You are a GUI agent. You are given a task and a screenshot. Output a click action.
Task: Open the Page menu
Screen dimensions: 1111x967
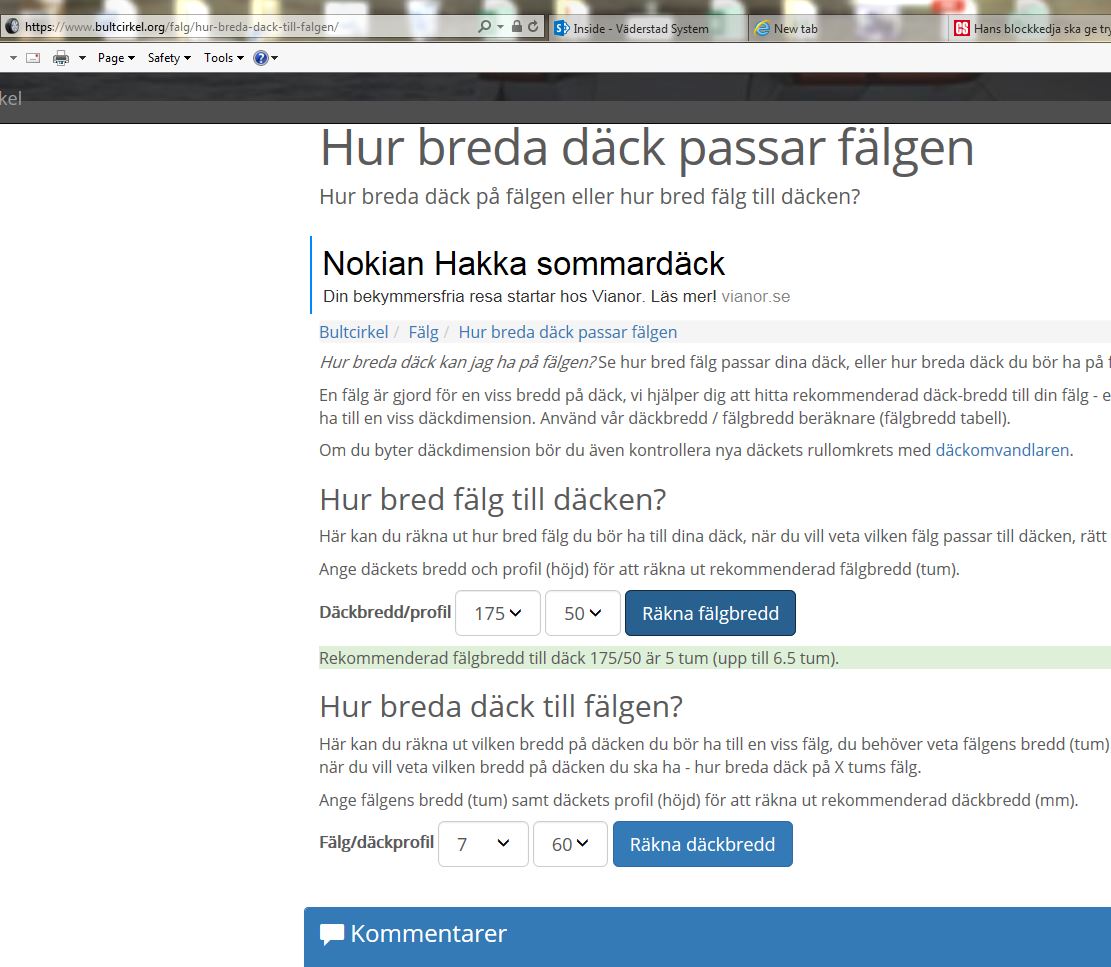(x=111, y=57)
